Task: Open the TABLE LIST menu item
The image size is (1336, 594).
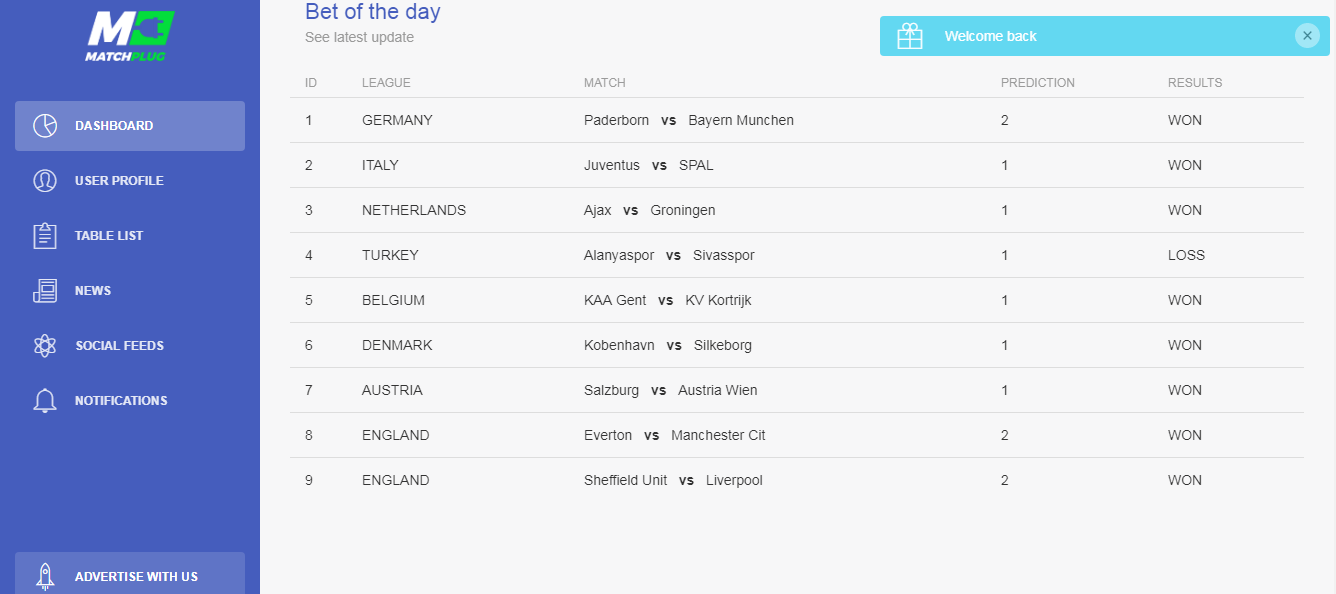Action: tap(130, 236)
